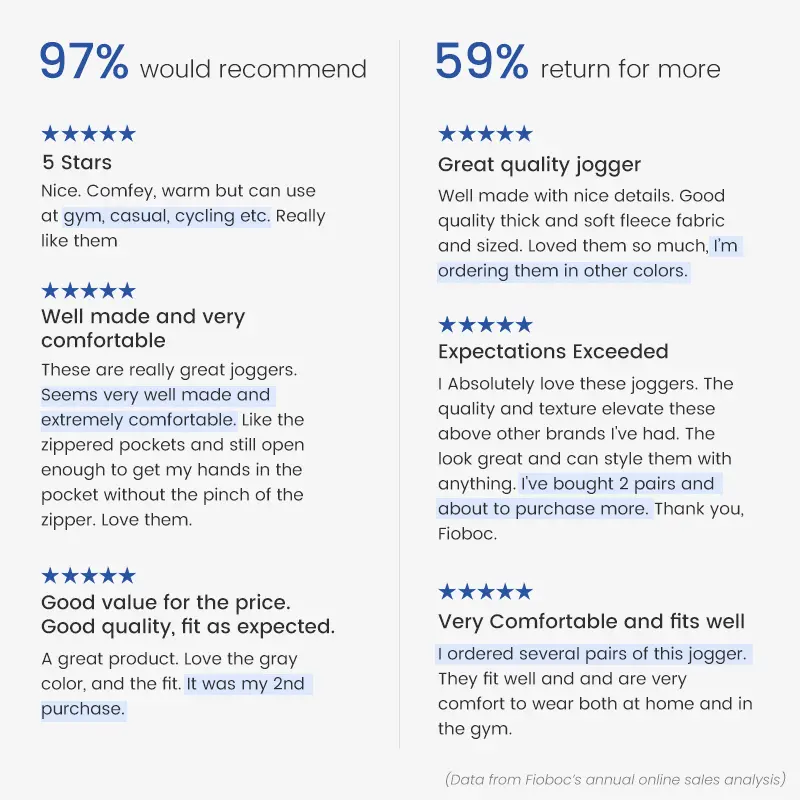Click the stars above "Great quality jogger"
This screenshot has width=800, height=800.
pyautogui.click(x=485, y=134)
